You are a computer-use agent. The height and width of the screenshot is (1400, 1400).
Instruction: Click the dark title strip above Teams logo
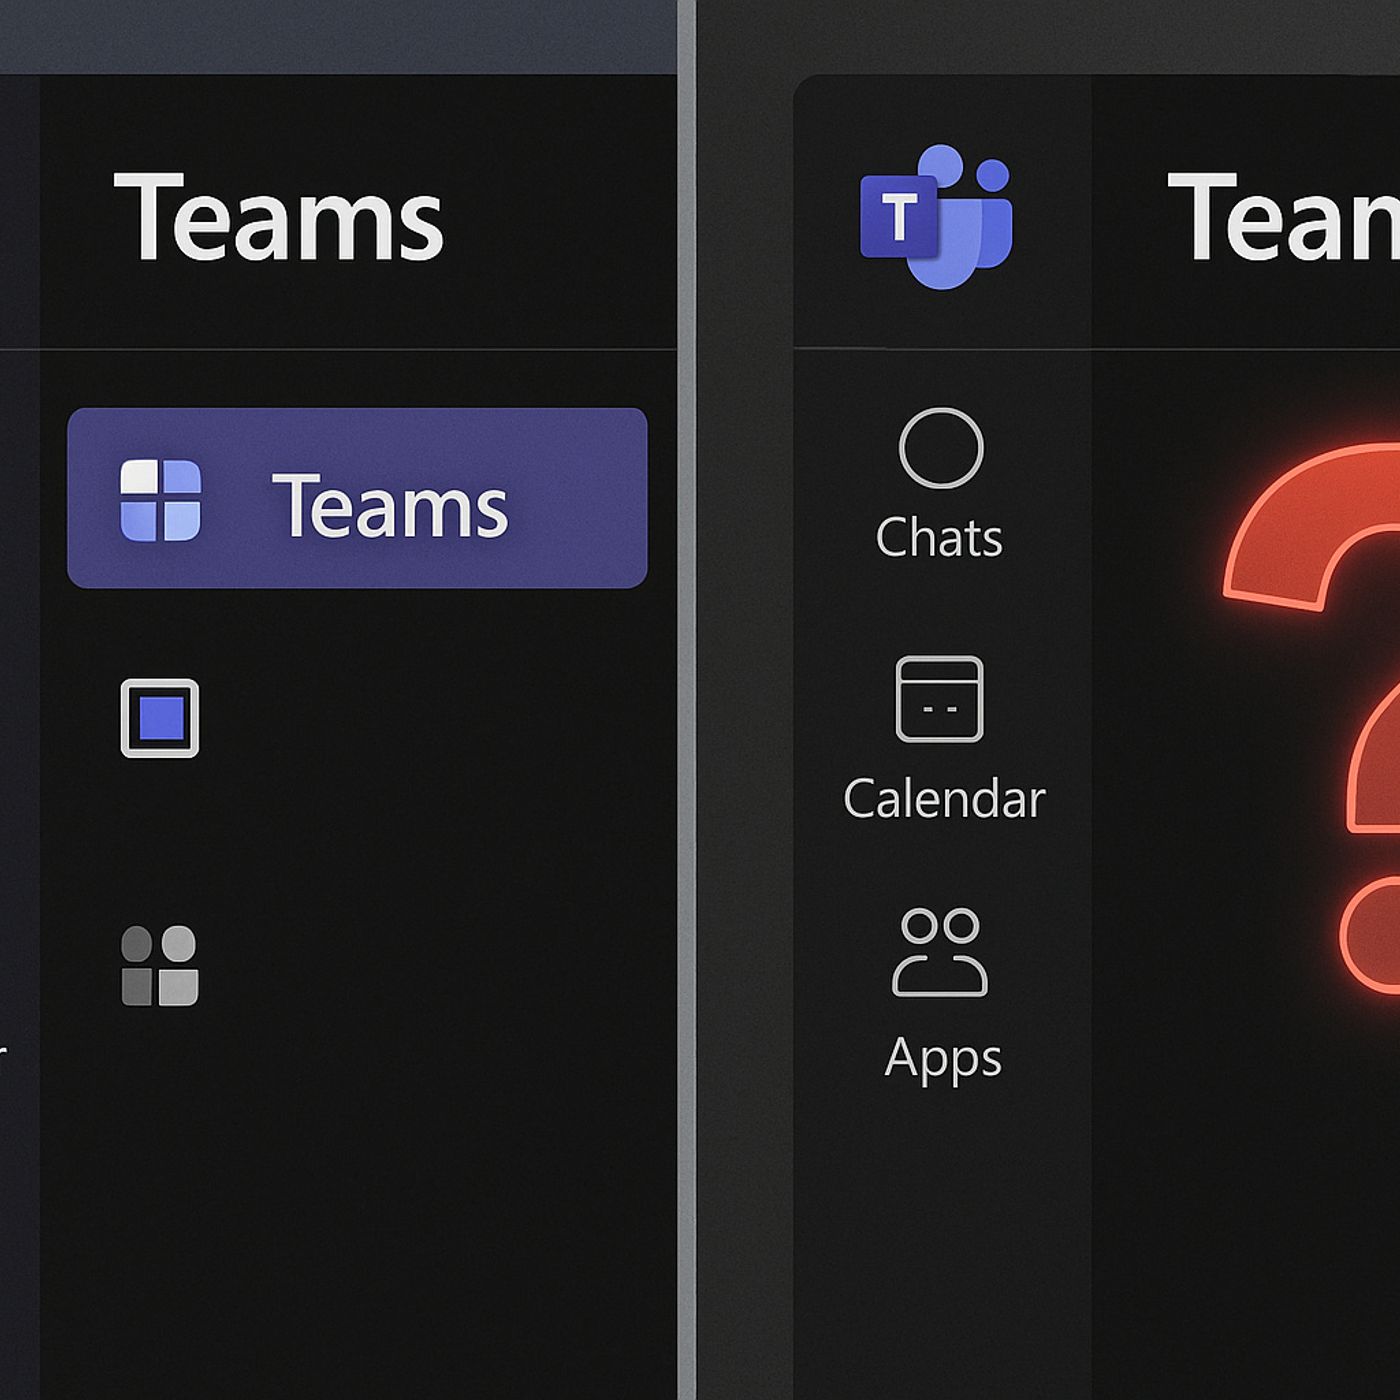click(1048, 36)
